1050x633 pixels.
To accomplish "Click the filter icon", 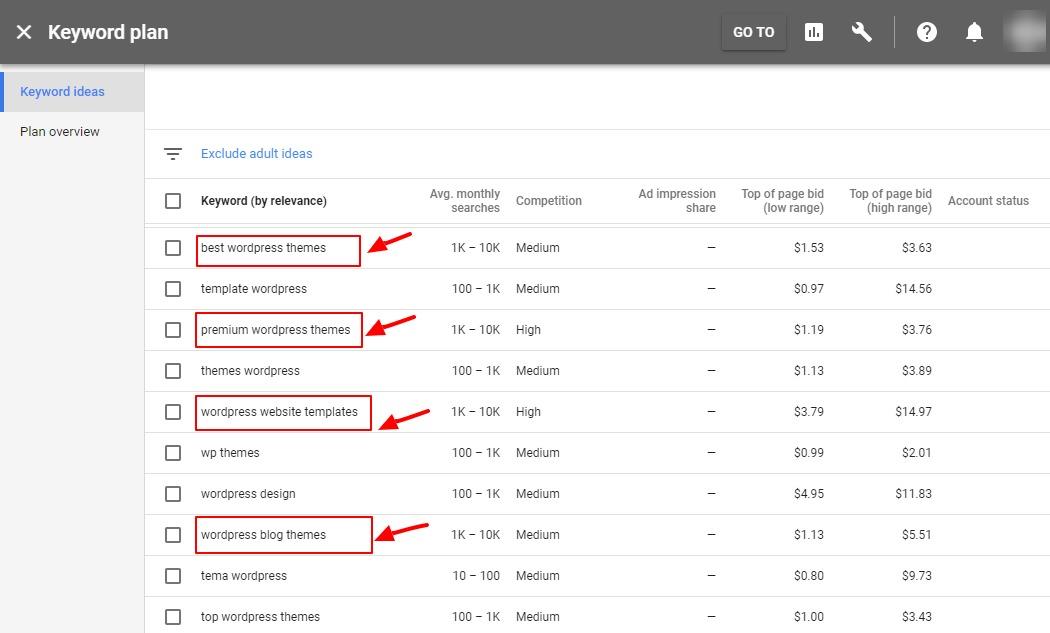I will pyautogui.click(x=173, y=154).
